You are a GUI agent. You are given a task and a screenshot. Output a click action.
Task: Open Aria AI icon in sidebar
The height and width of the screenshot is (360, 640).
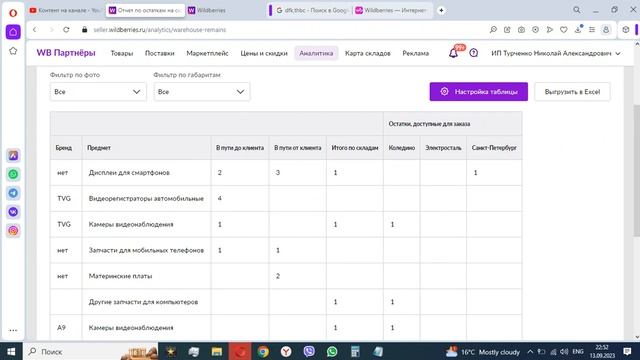[13, 156]
